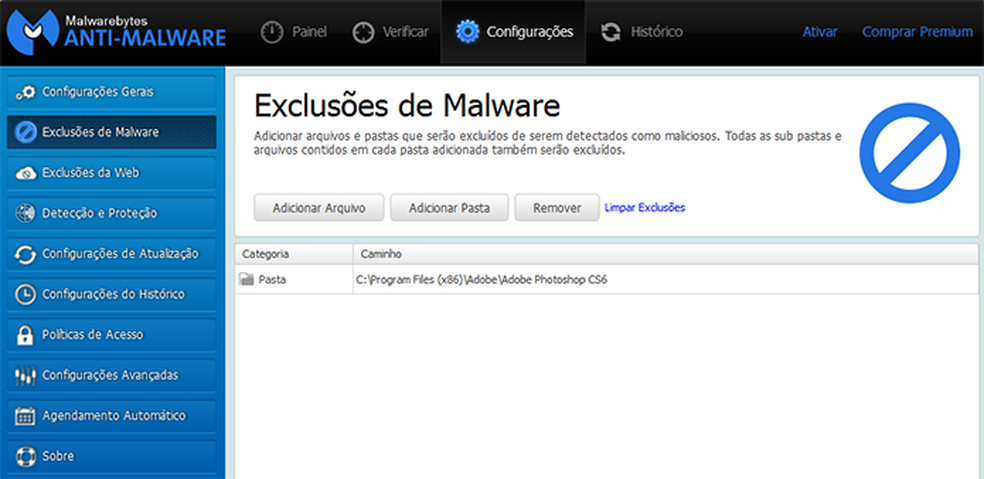Image resolution: width=984 pixels, height=479 pixels.
Task: Click the Ativar link
Action: (x=820, y=32)
